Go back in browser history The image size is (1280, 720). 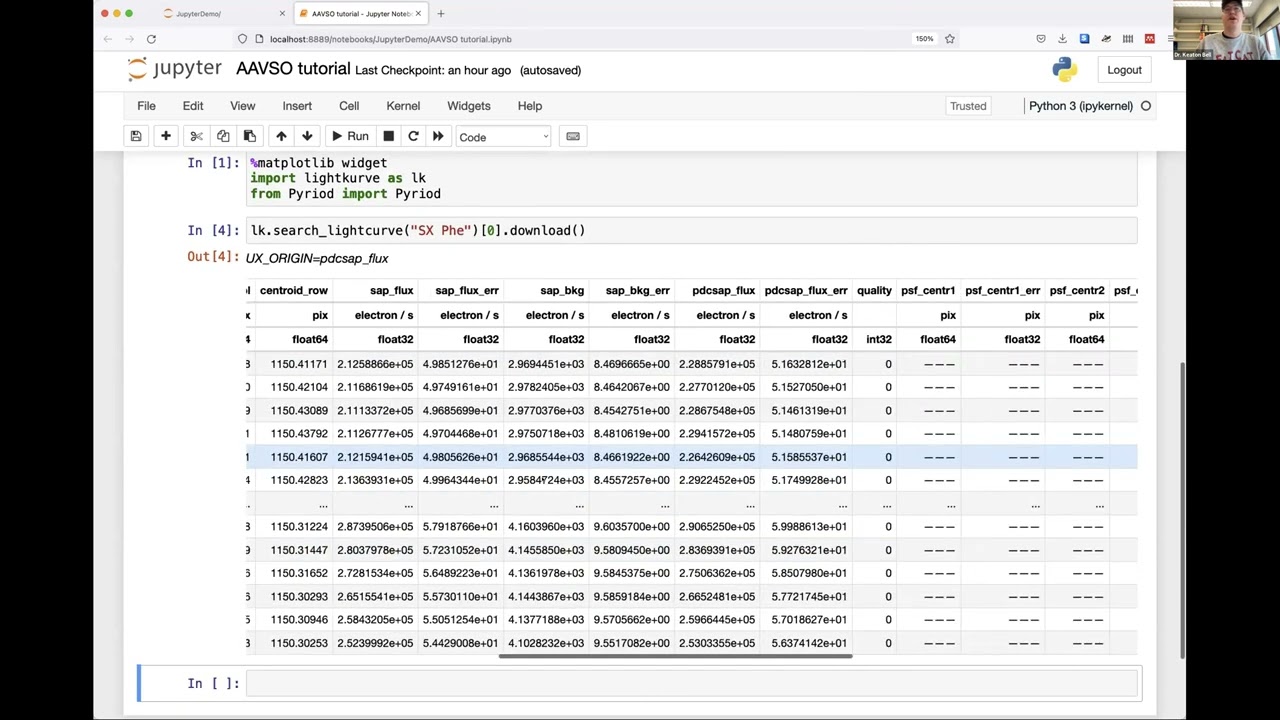107,39
